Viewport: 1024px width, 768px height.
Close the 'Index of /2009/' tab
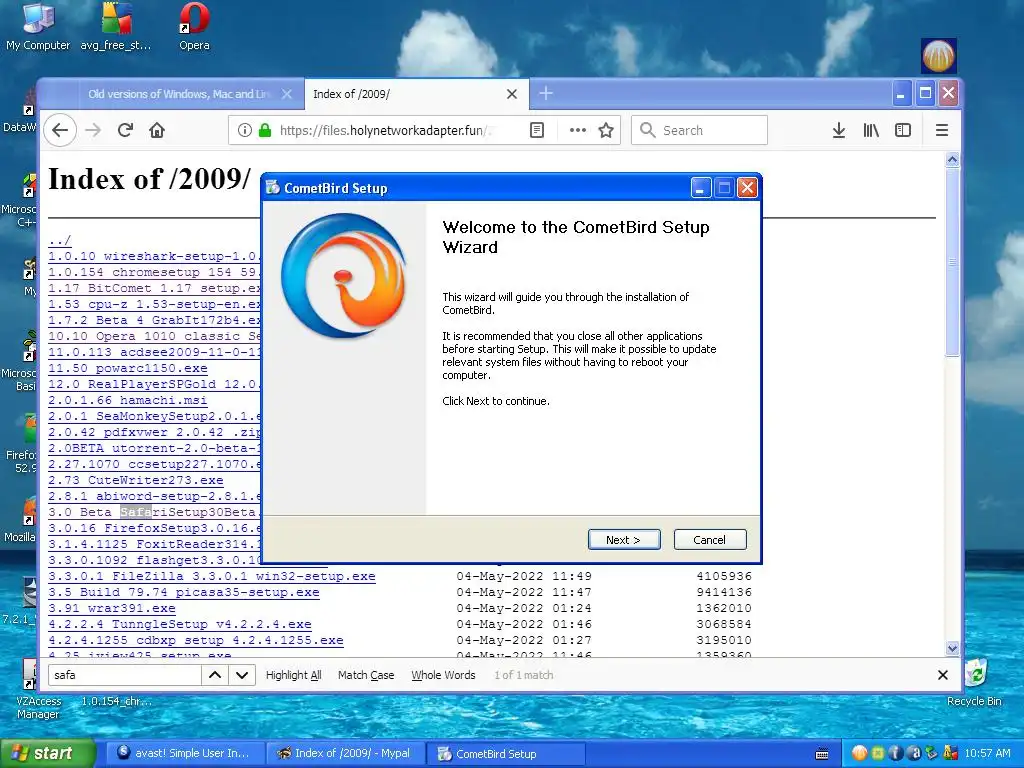click(512, 94)
